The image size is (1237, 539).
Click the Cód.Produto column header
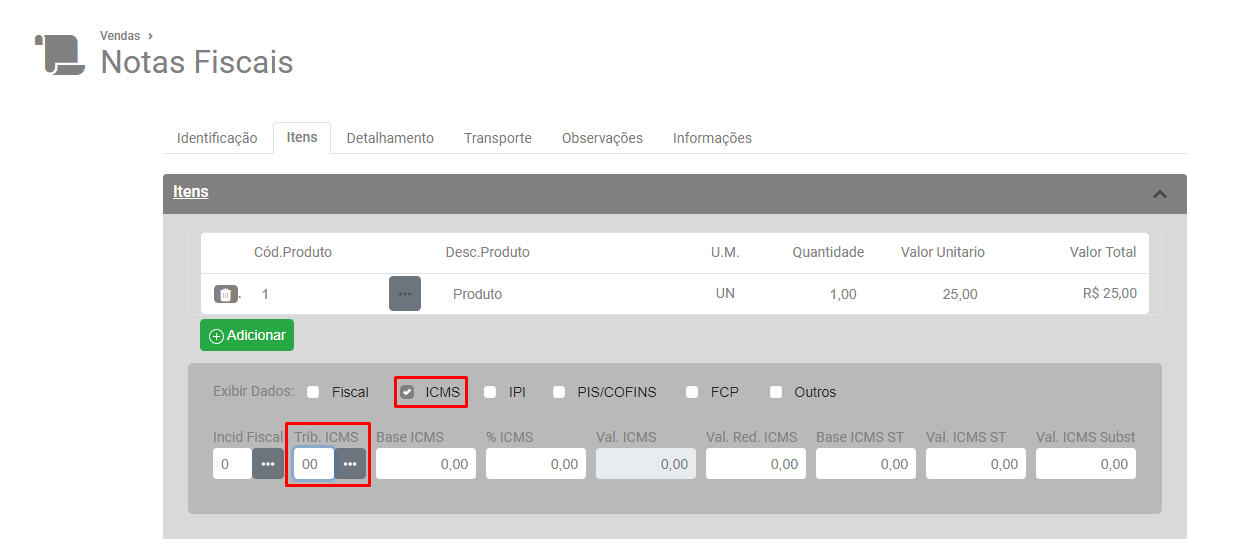coord(293,252)
